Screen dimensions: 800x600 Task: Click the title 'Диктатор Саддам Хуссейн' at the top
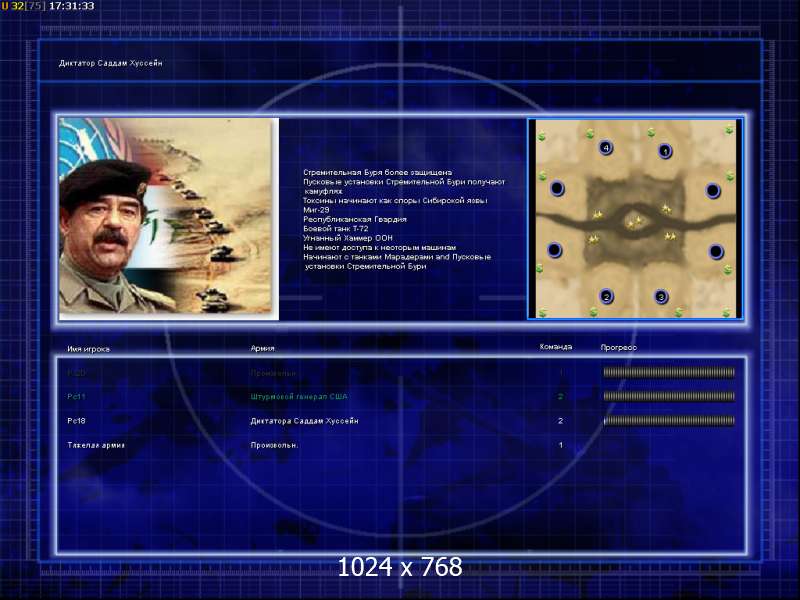[111, 63]
